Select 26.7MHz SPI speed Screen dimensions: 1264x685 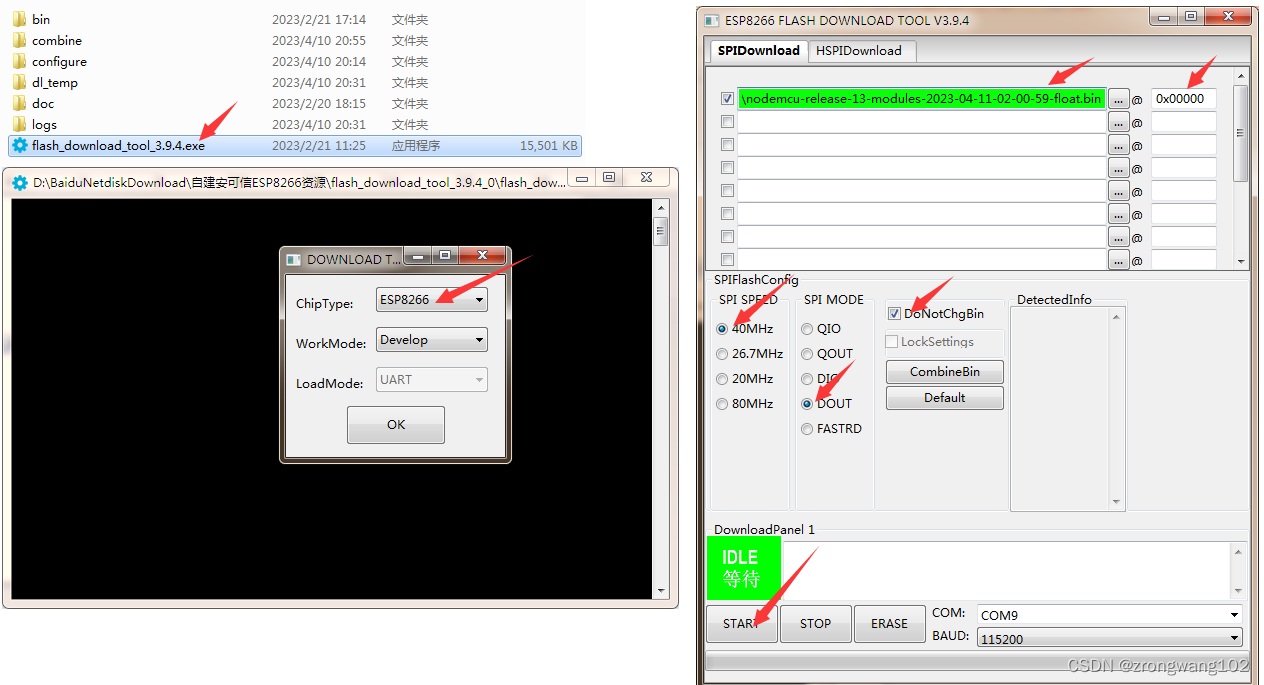(x=722, y=354)
